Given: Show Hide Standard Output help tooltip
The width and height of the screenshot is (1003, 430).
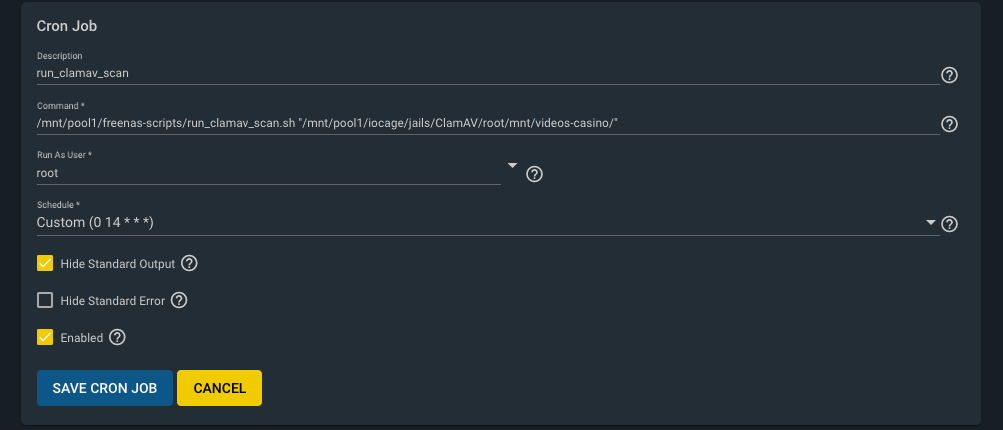Looking at the screenshot, I should click(189, 263).
